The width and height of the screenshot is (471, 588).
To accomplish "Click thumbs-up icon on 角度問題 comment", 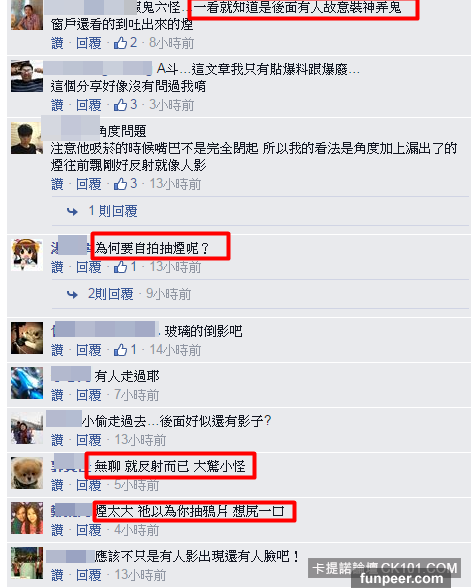I will coord(120,184).
